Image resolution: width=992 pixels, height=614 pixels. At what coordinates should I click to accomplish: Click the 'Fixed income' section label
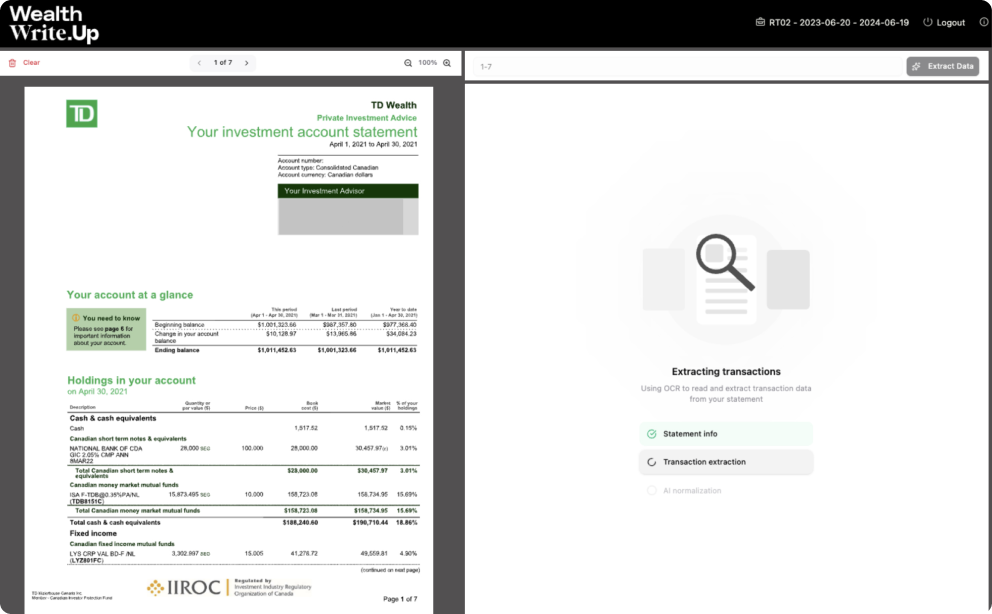[93, 533]
